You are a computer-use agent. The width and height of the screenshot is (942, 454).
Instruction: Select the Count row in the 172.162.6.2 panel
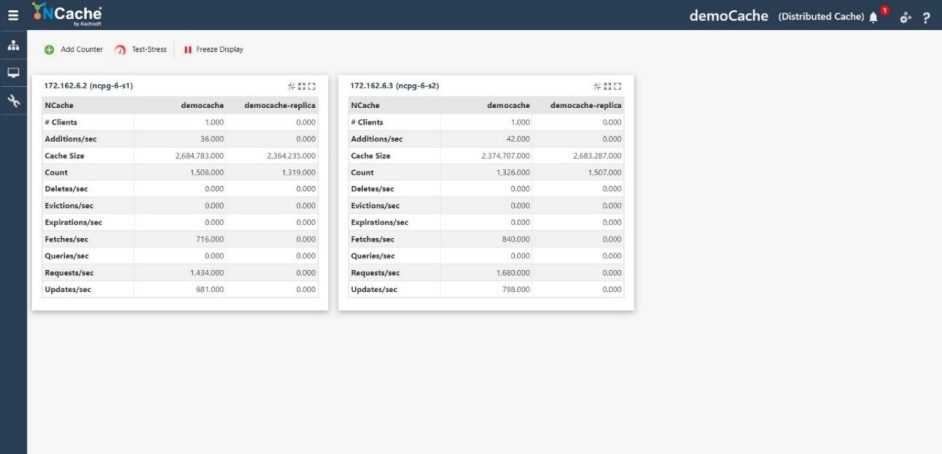coord(180,172)
